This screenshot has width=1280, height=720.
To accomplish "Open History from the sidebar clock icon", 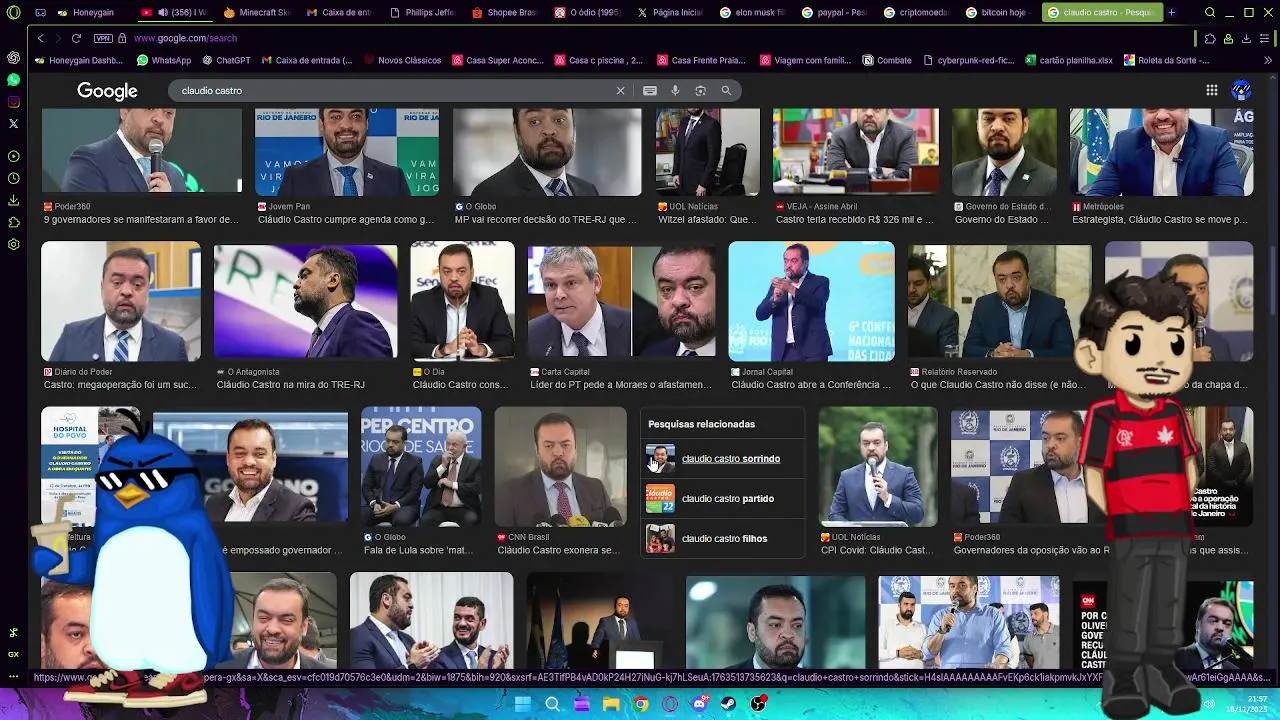I will coord(13,178).
